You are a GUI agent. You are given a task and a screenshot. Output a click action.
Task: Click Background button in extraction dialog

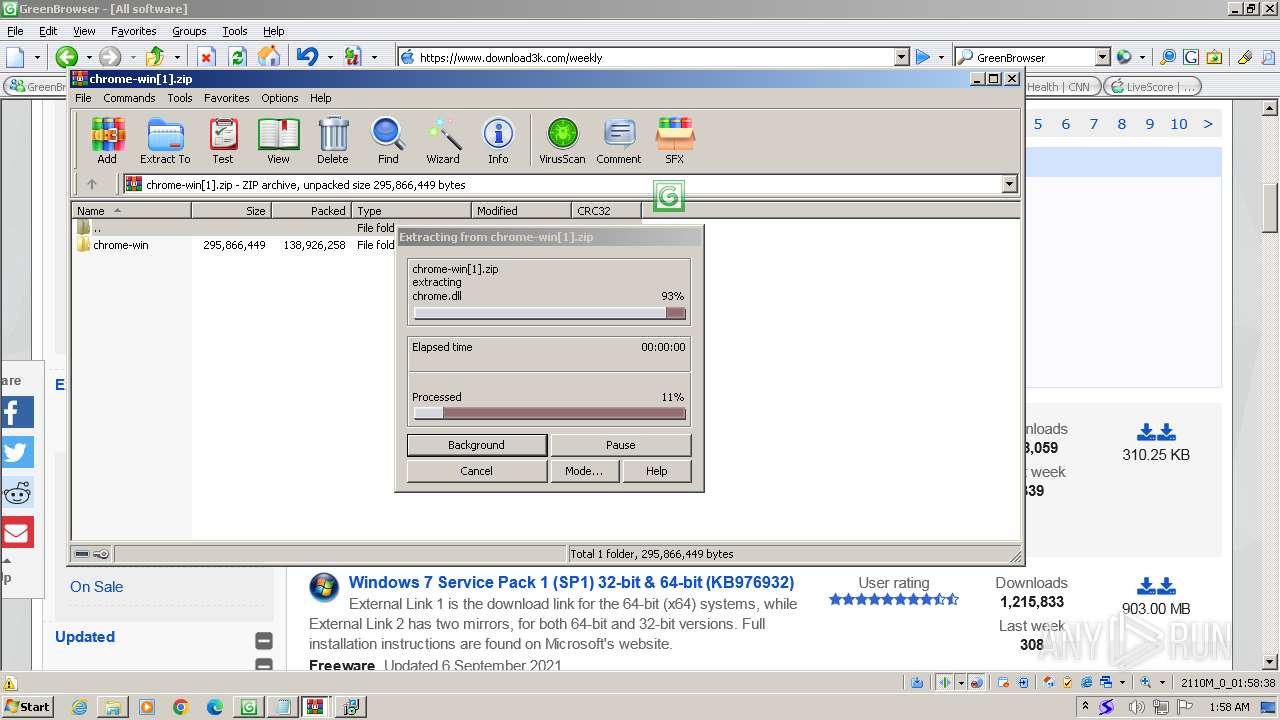[x=476, y=445]
